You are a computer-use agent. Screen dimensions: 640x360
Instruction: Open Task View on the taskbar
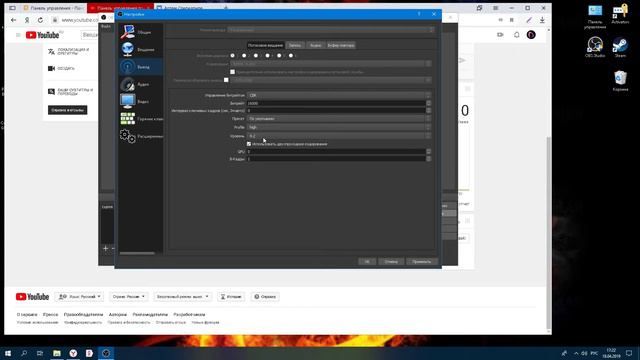(x=40, y=353)
